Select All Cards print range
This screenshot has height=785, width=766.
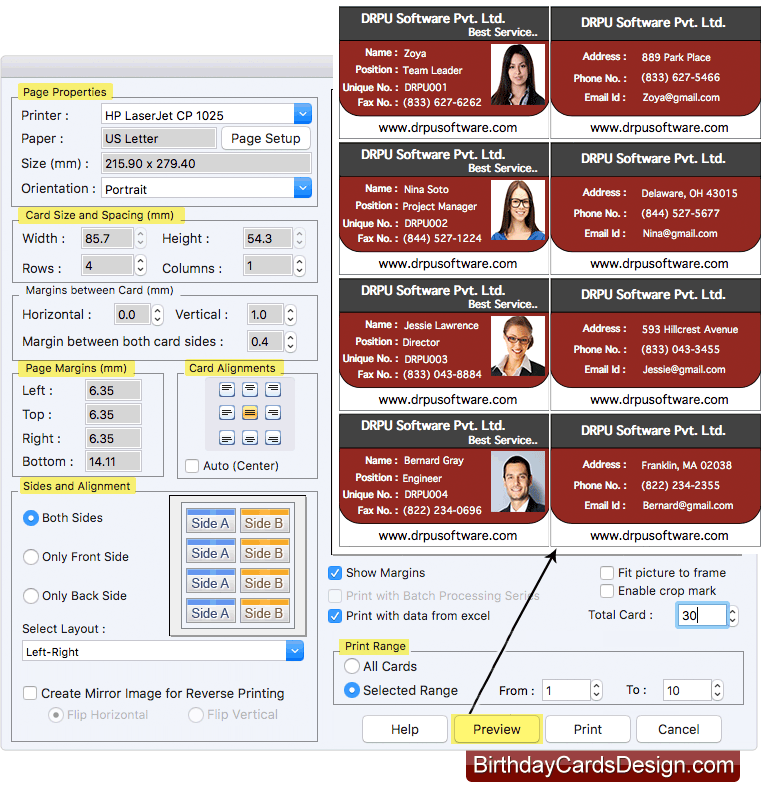(x=352, y=666)
